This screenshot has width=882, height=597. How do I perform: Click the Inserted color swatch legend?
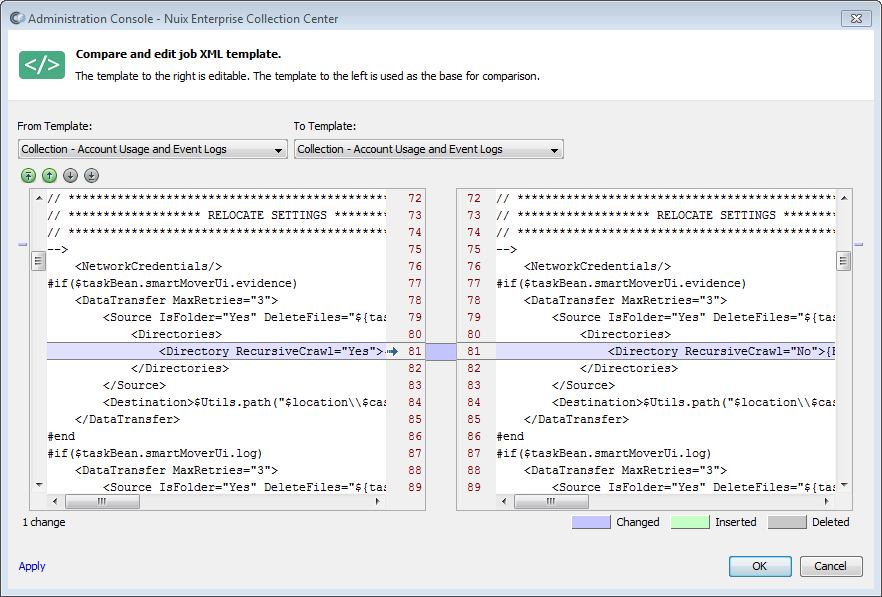coord(690,522)
